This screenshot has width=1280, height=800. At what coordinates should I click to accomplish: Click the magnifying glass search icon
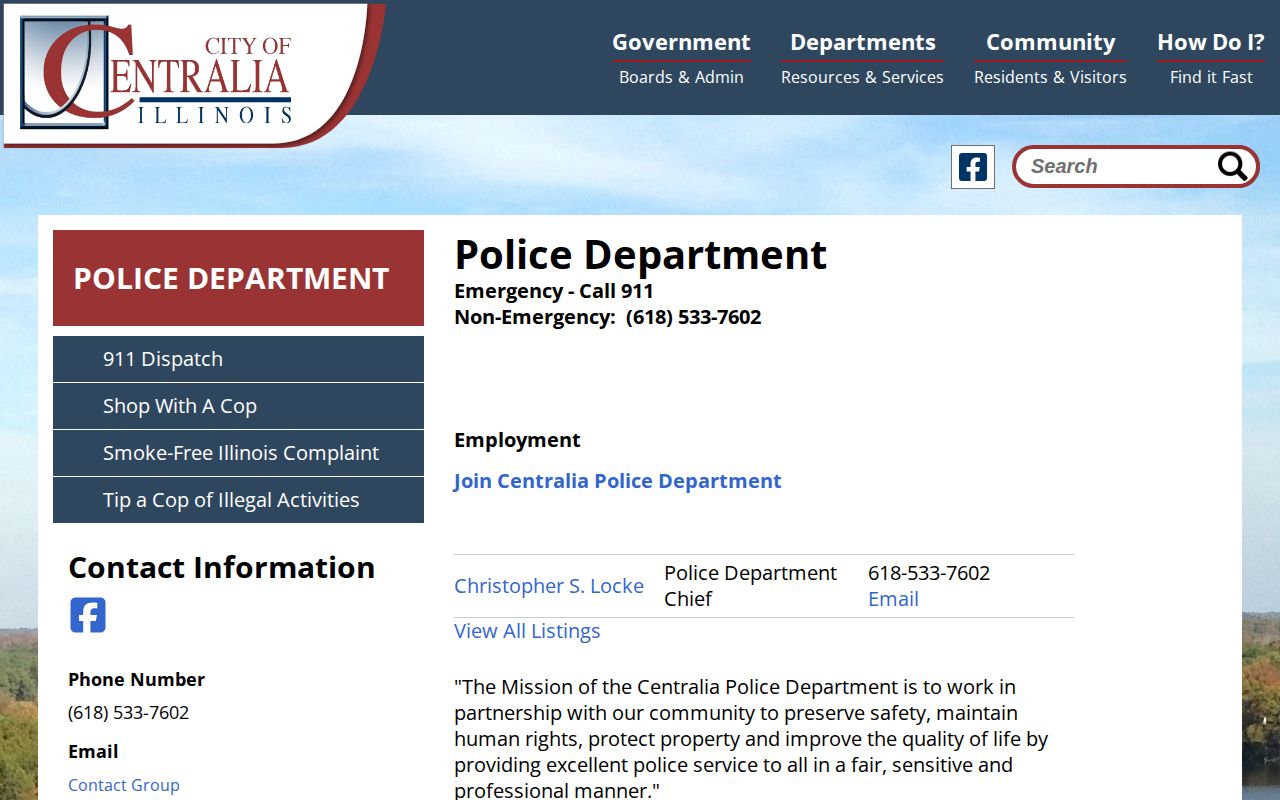tap(1232, 167)
